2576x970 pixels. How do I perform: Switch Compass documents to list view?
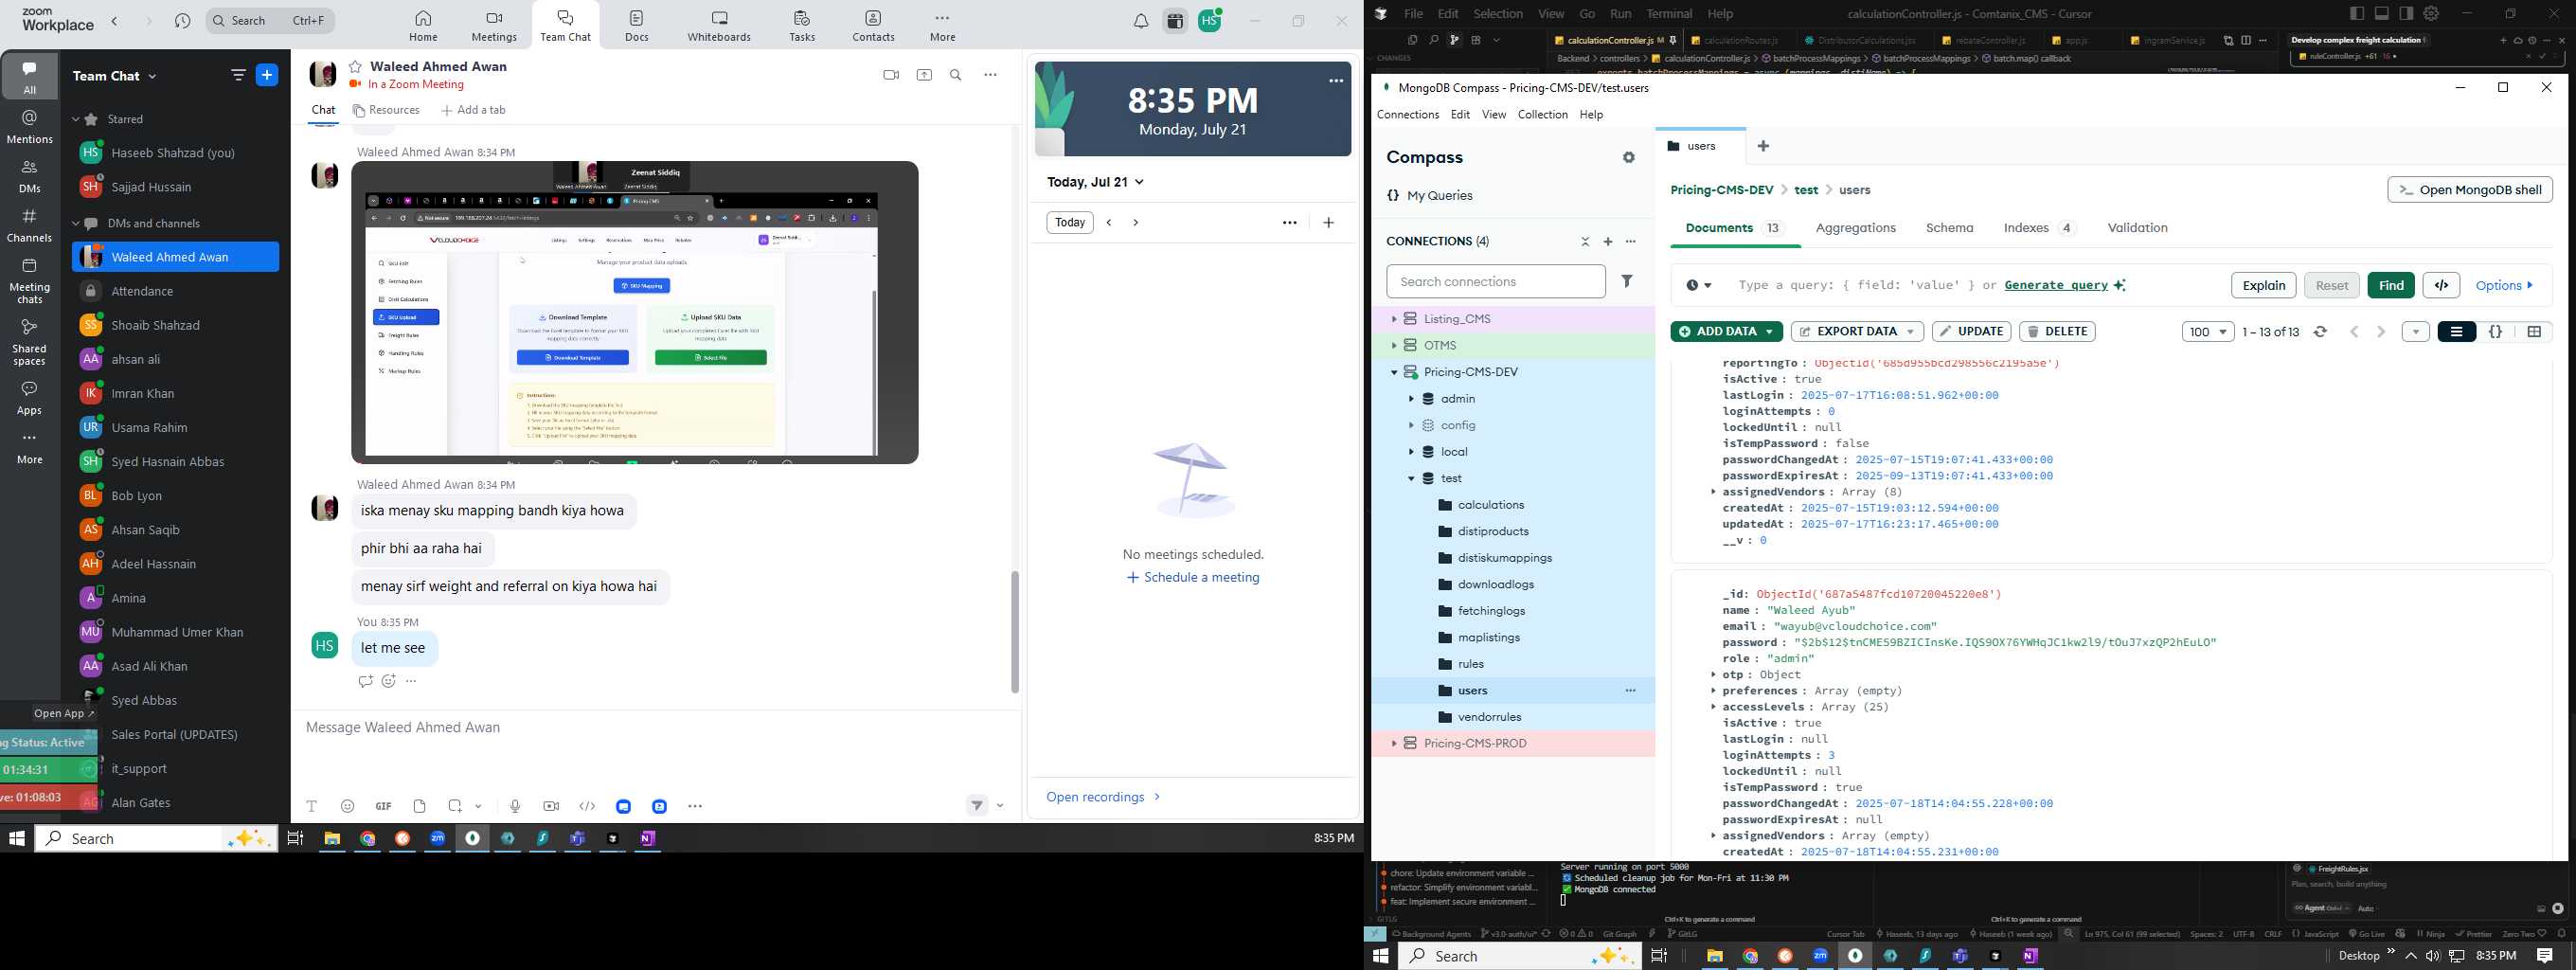point(2456,332)
